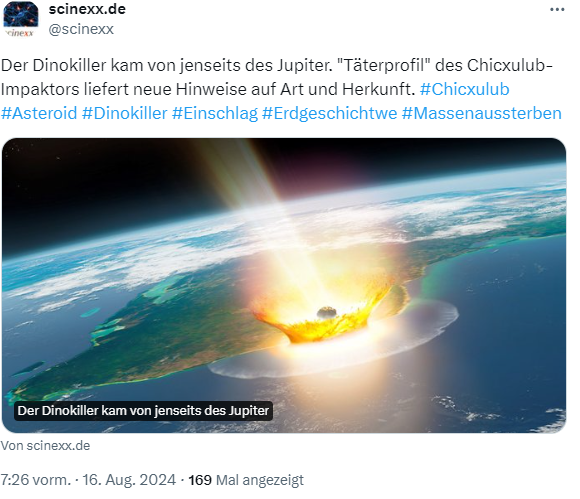The width and height of the screenshot is (580, 499).
Task: Open the asteroid impact article image
Action: pyautogui.click(x=284, y=285)
